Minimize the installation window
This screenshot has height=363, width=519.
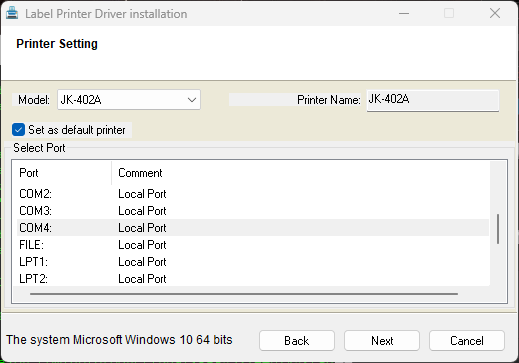coord(404,13)
